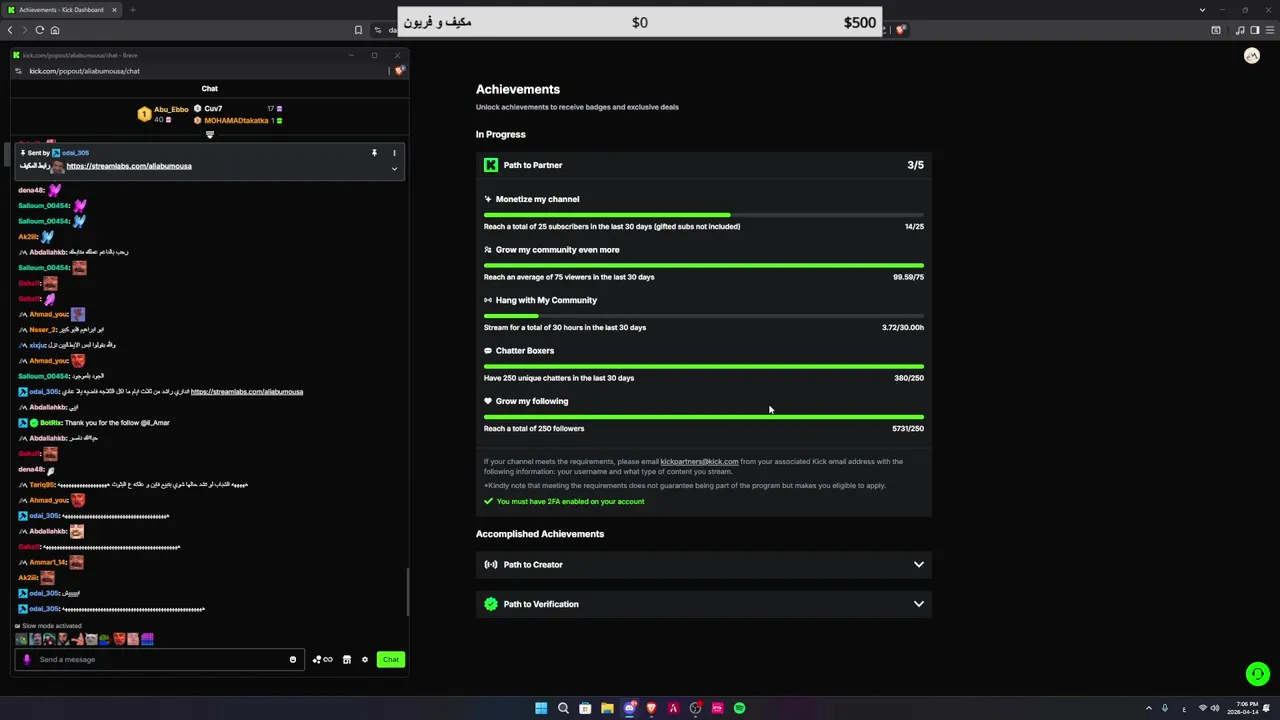Click MOHAMADtakatka leaderboard entry
This screenshot has width=1280, height=720.
[x=236, y=121]
